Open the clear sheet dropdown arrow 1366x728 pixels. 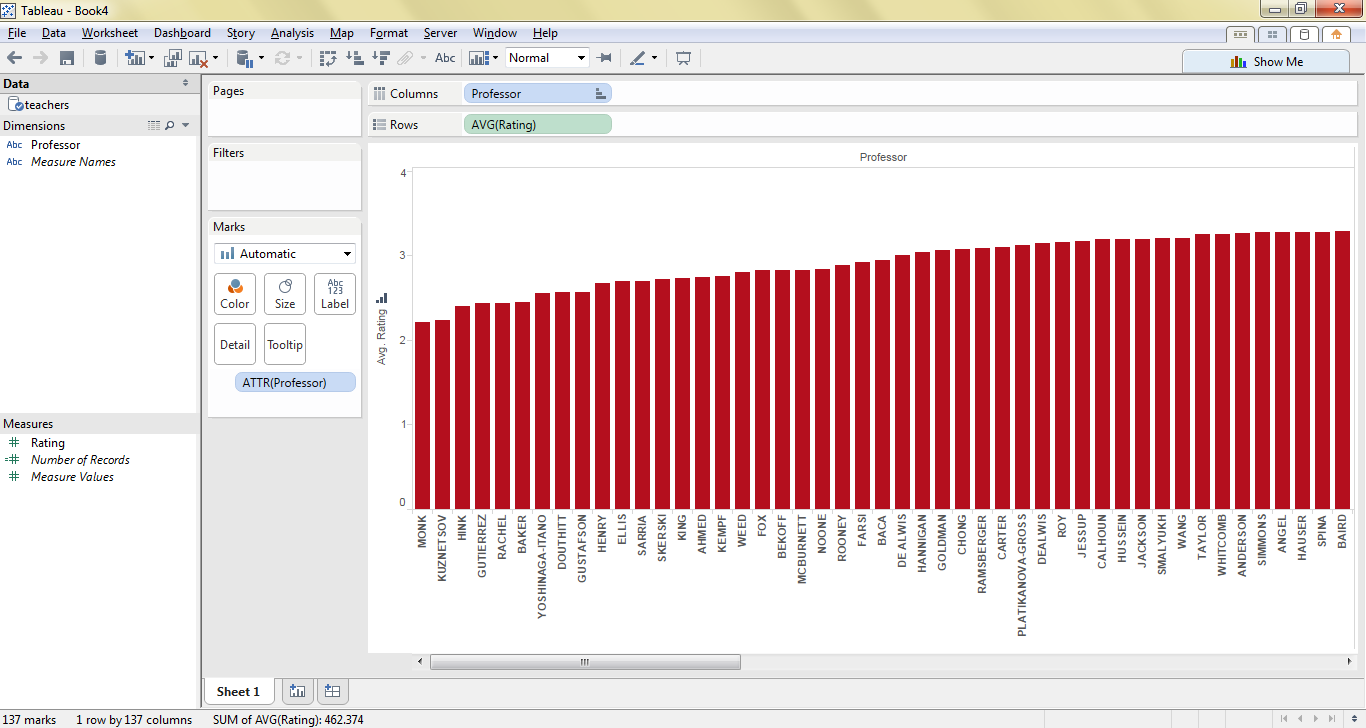(214, 58)
